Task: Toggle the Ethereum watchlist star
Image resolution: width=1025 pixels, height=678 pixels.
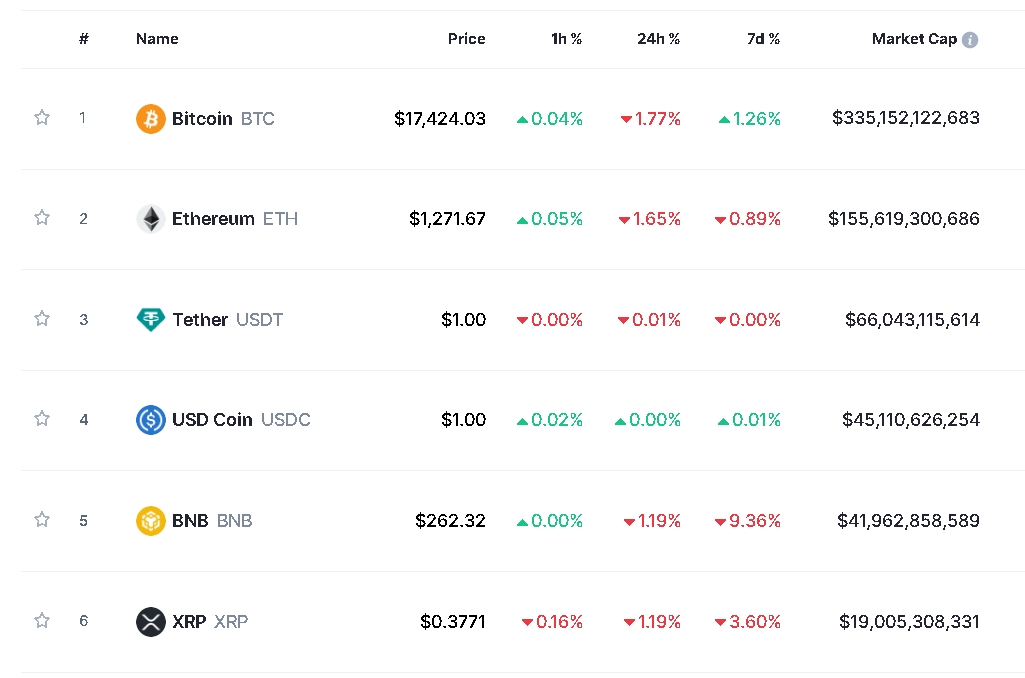Action: click(x=42, y=218)
